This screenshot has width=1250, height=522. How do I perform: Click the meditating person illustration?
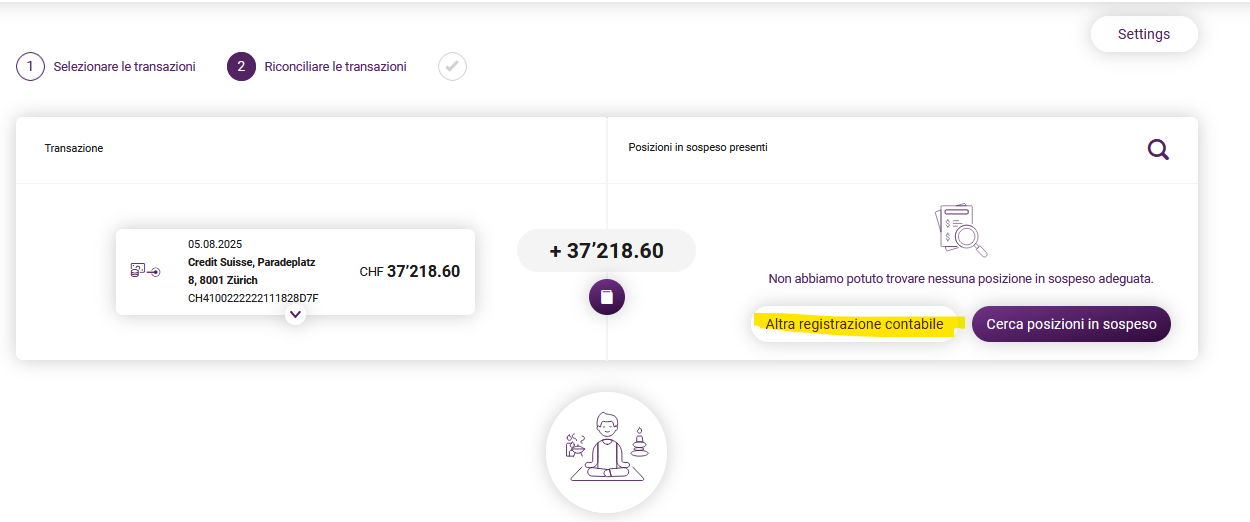click(x=606, y=452)
